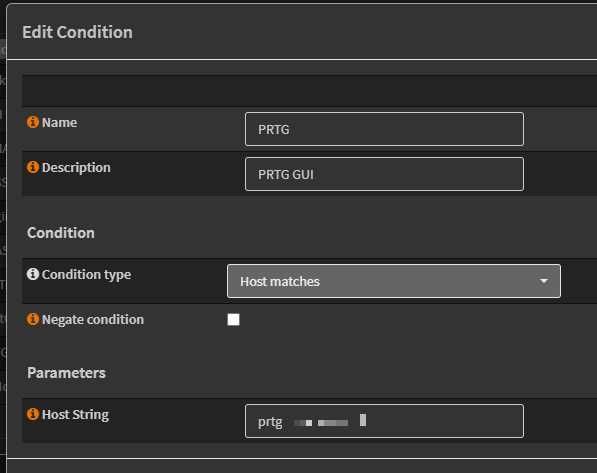Image resolution: width=597 pixels, height=473 pixels.
Task: Click into the Description field containing PRTG GUI
Action: tap(385, 174)
